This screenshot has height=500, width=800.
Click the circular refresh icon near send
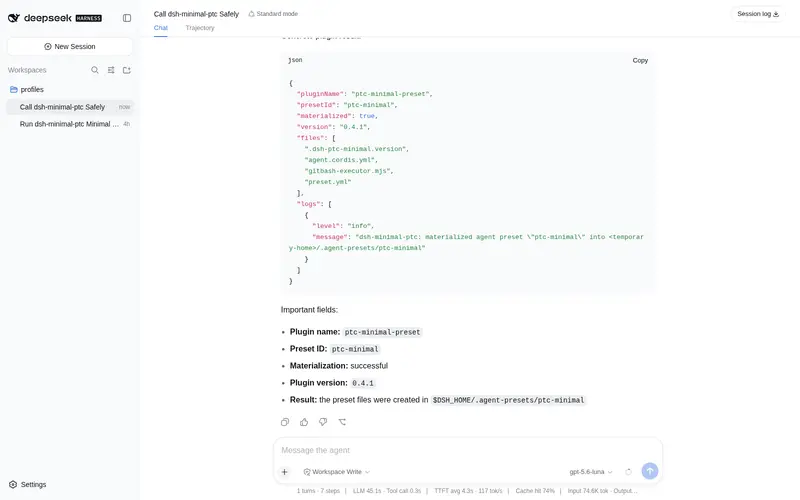pyautogui.click(x=629, y=472)
